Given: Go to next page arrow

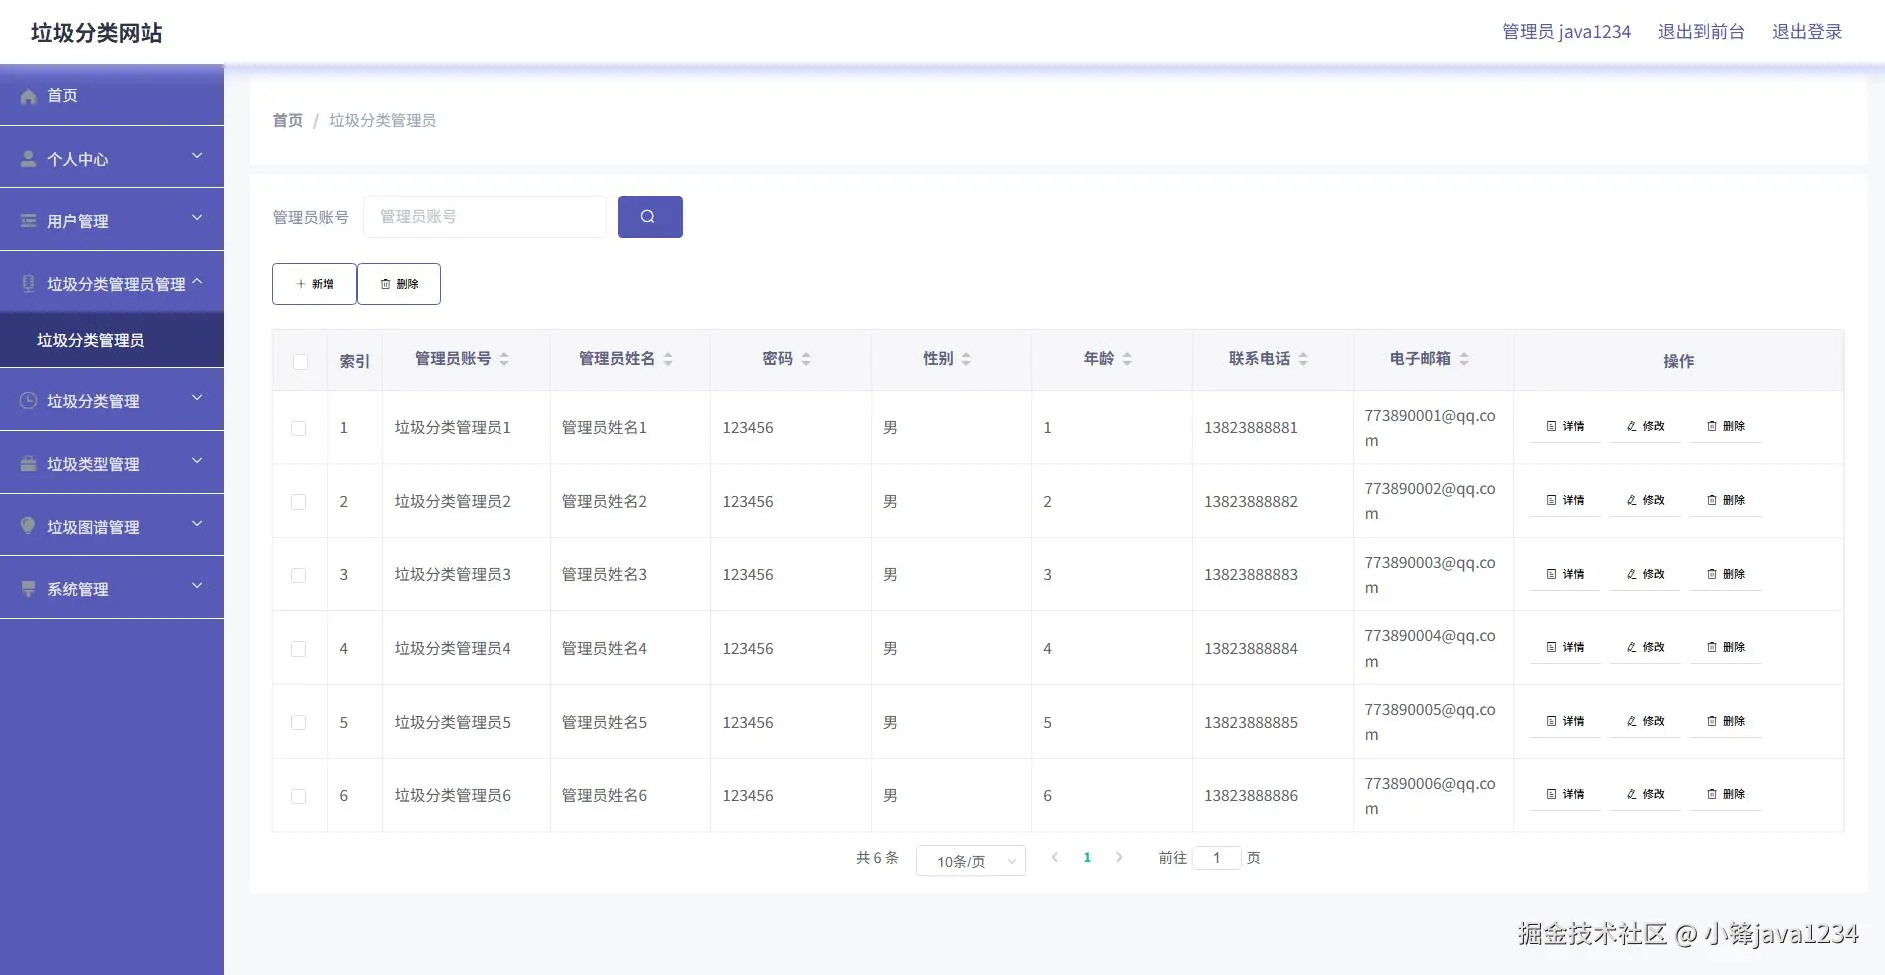Looking at the screenshot, I should click(x=1119, y=857).
